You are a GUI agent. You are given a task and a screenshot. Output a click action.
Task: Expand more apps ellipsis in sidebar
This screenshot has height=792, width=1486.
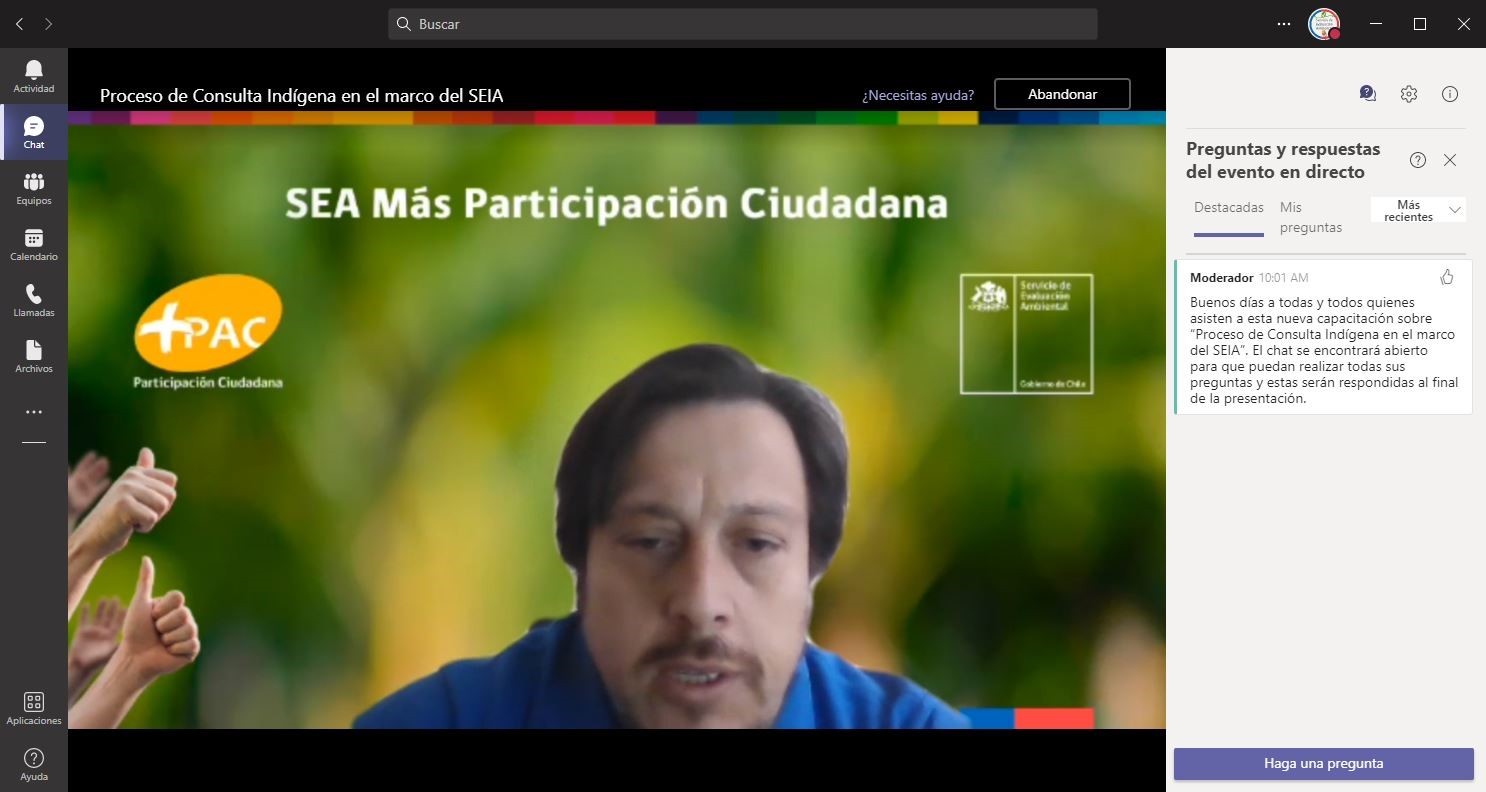pyautogui.click(x=34, y=412)
